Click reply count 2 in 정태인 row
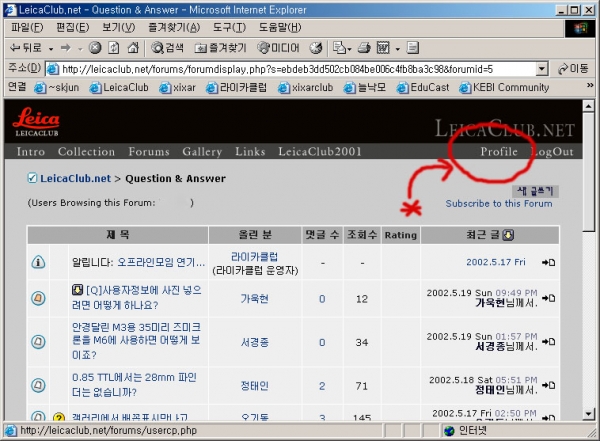The width and height of the screenshot is (600, 441). (x=322, y=385)
